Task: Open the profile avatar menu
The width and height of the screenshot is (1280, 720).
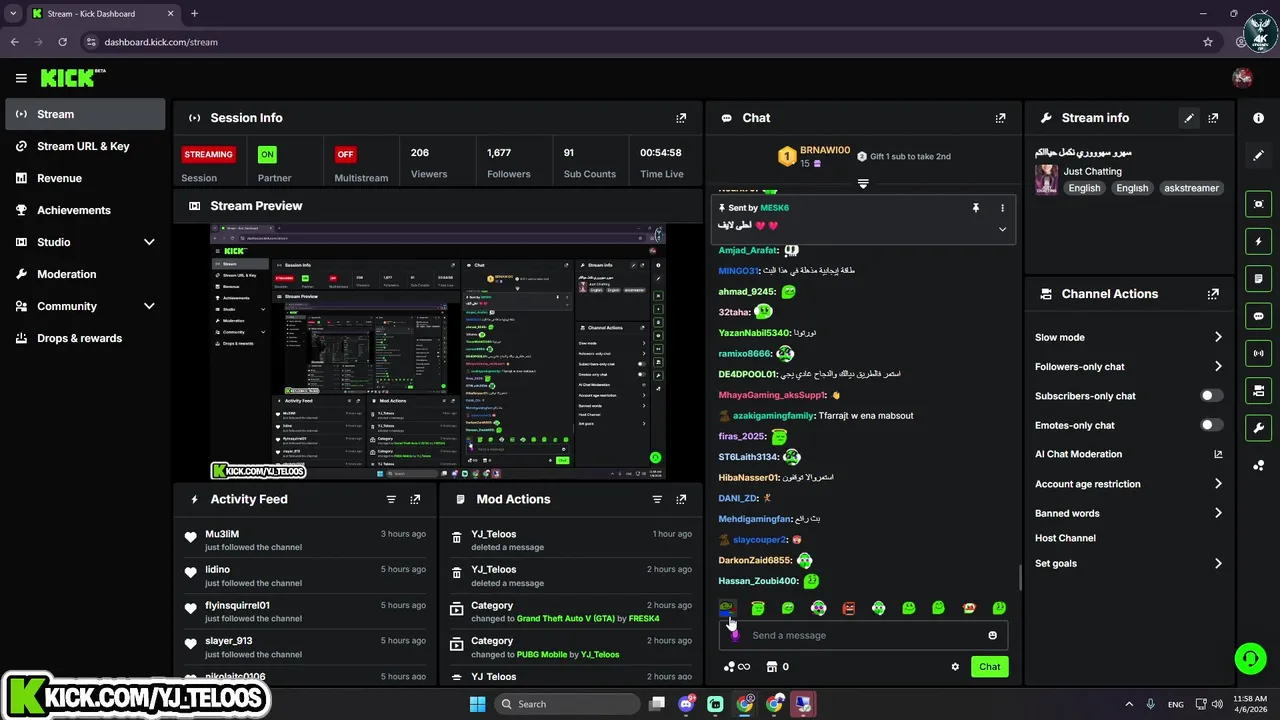Action: [x=1242, y=78]
